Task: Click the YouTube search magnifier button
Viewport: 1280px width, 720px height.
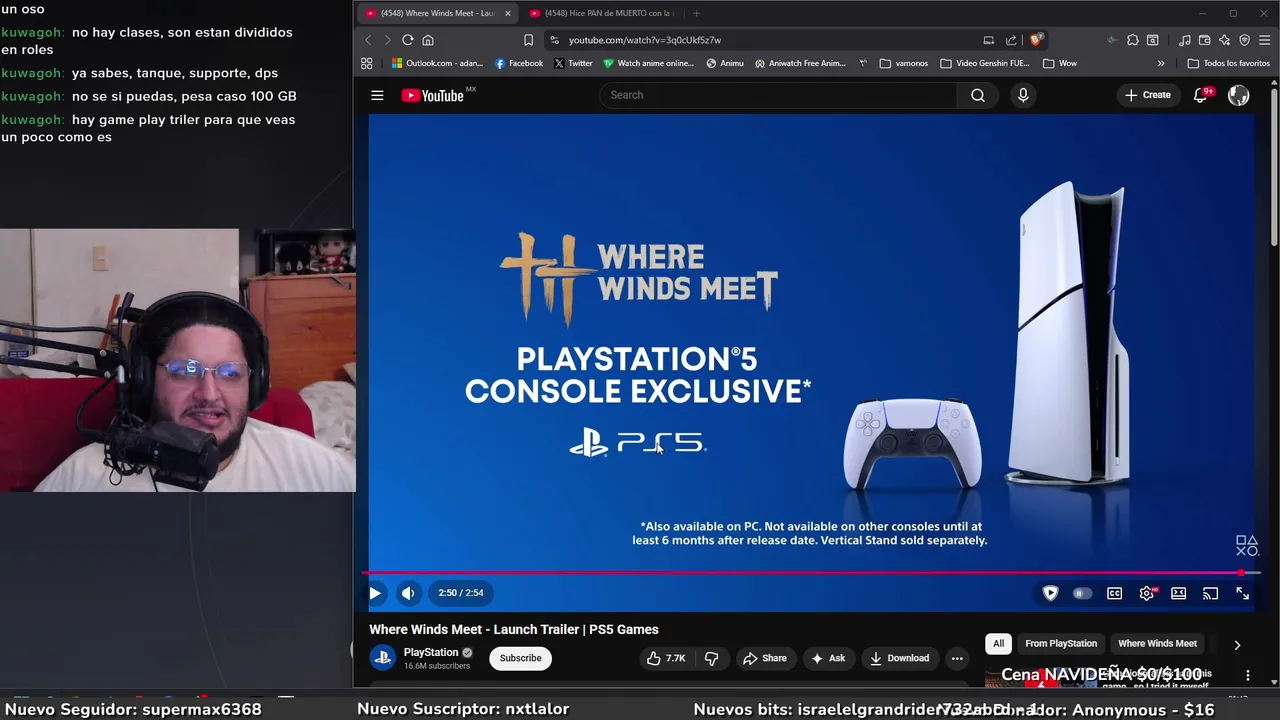Action: [978, 95]
